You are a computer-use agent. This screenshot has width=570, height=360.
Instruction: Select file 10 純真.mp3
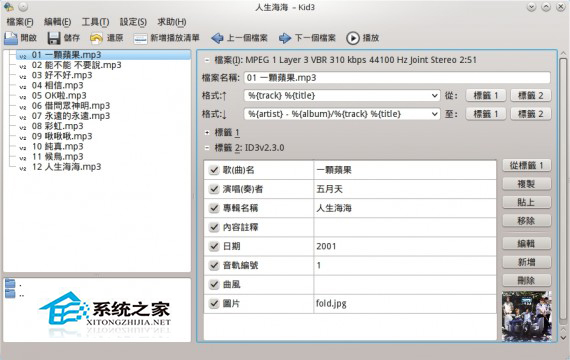(57, 147)
